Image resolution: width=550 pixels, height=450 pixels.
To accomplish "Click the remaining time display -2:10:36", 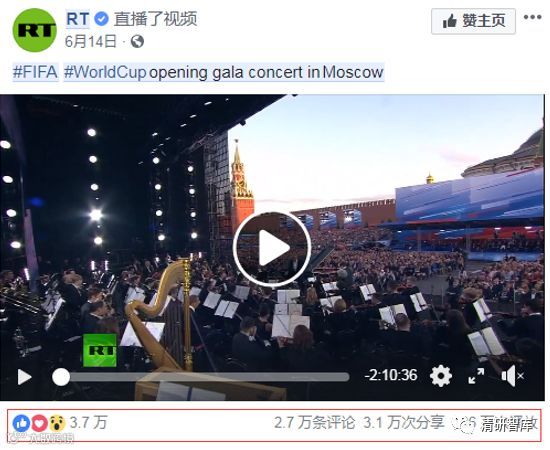I will tap(391, 375).
